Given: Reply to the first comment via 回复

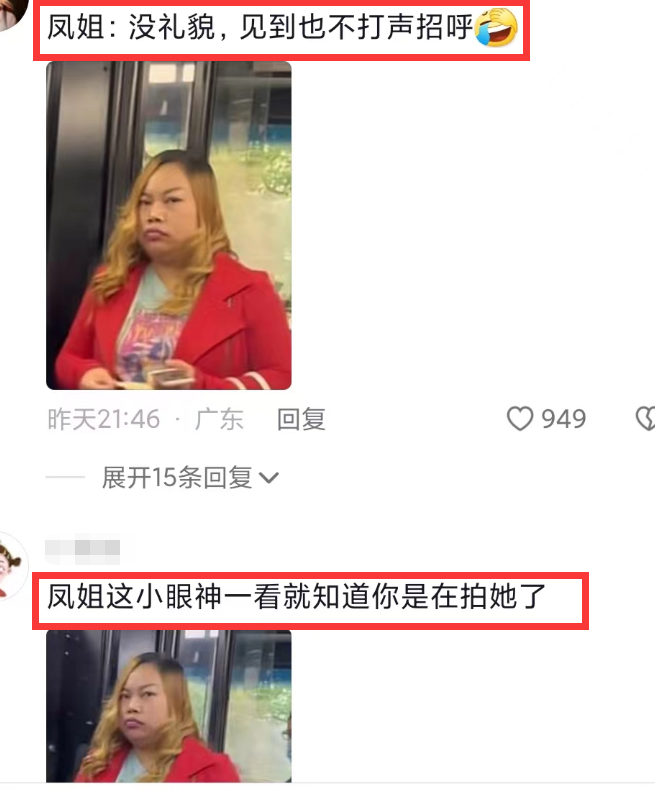Looking at the screenshot, I should 301,419.
